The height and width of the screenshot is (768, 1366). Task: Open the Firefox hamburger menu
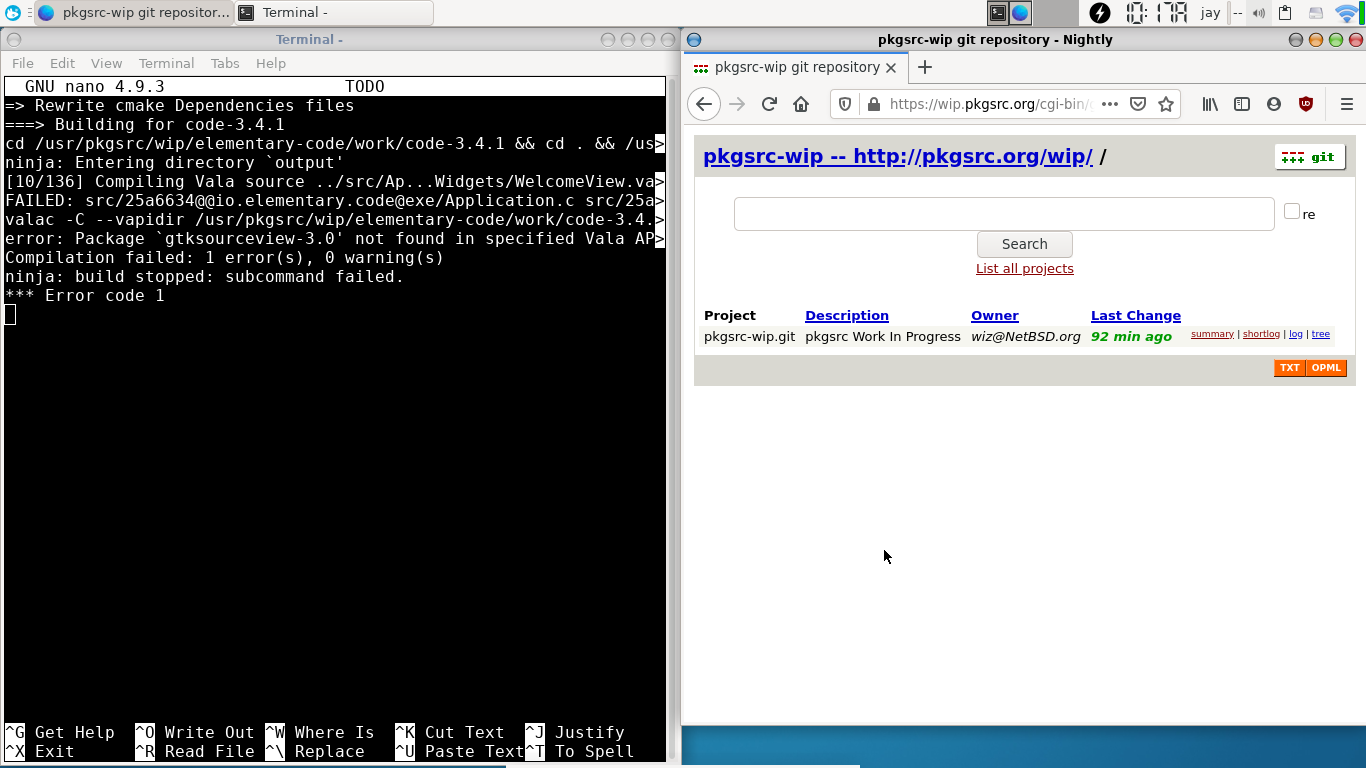[1347, 104]
